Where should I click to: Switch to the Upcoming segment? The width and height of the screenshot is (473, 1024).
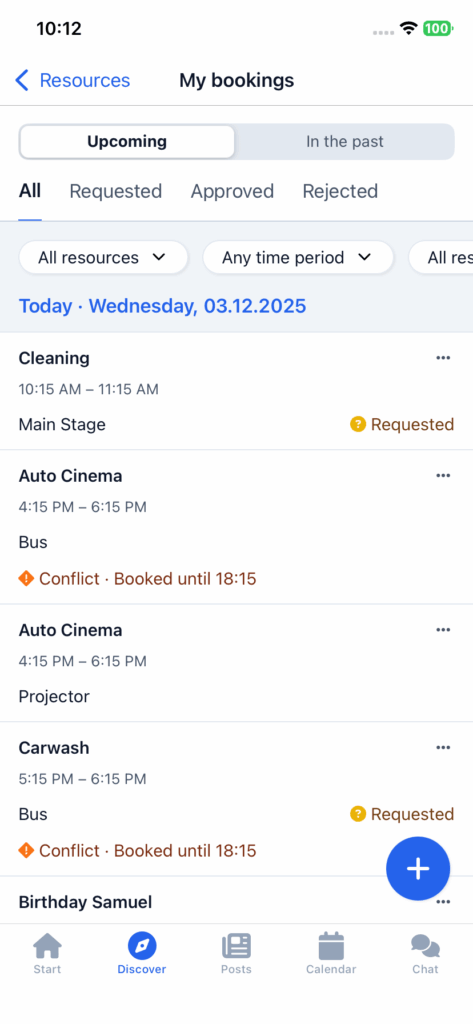point(127,142)
